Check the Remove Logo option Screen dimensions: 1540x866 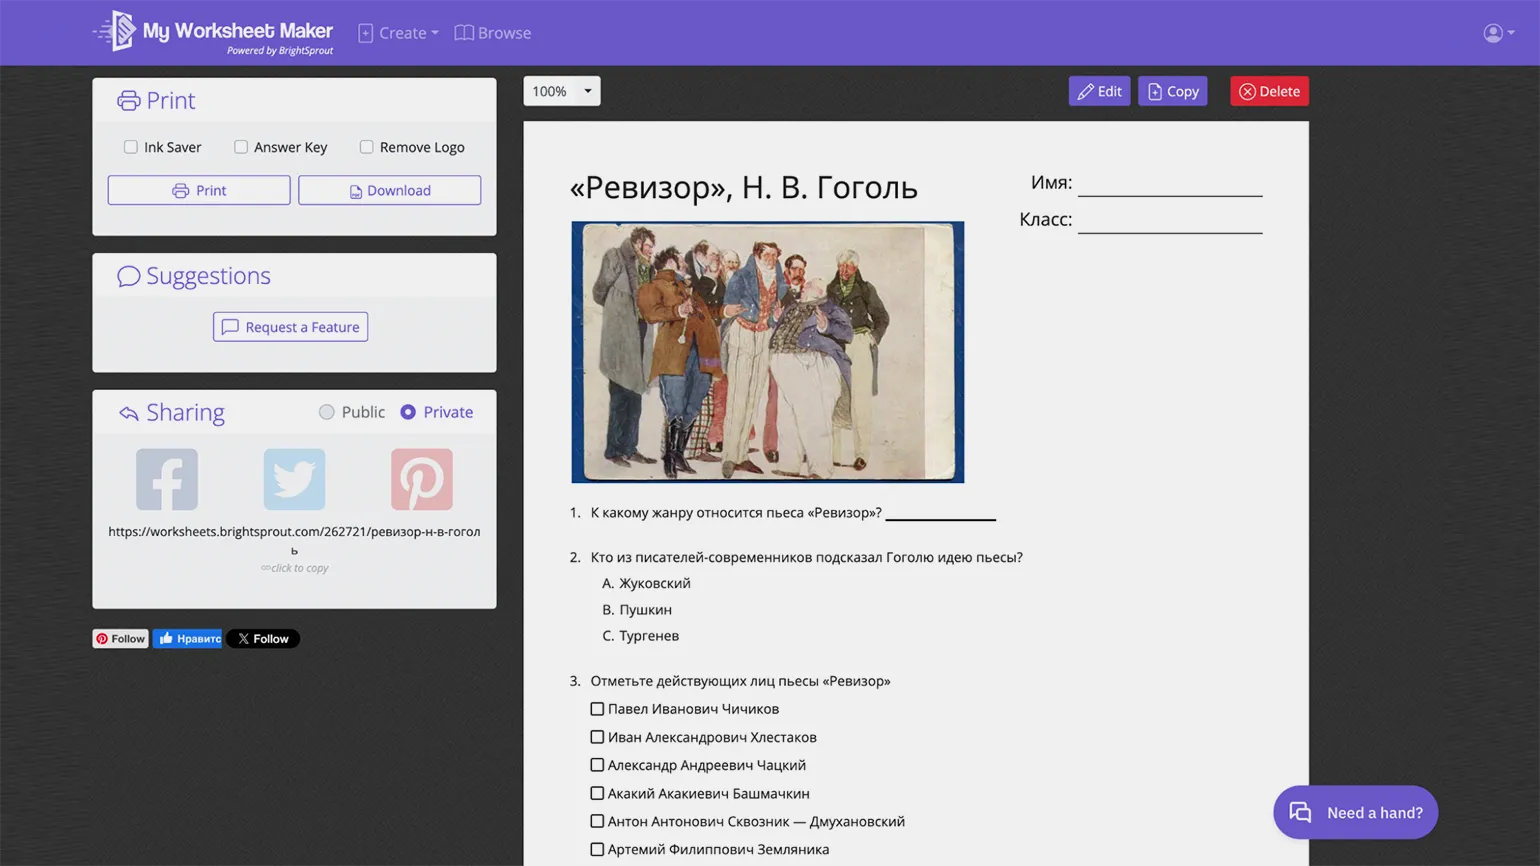pos(367,147)
